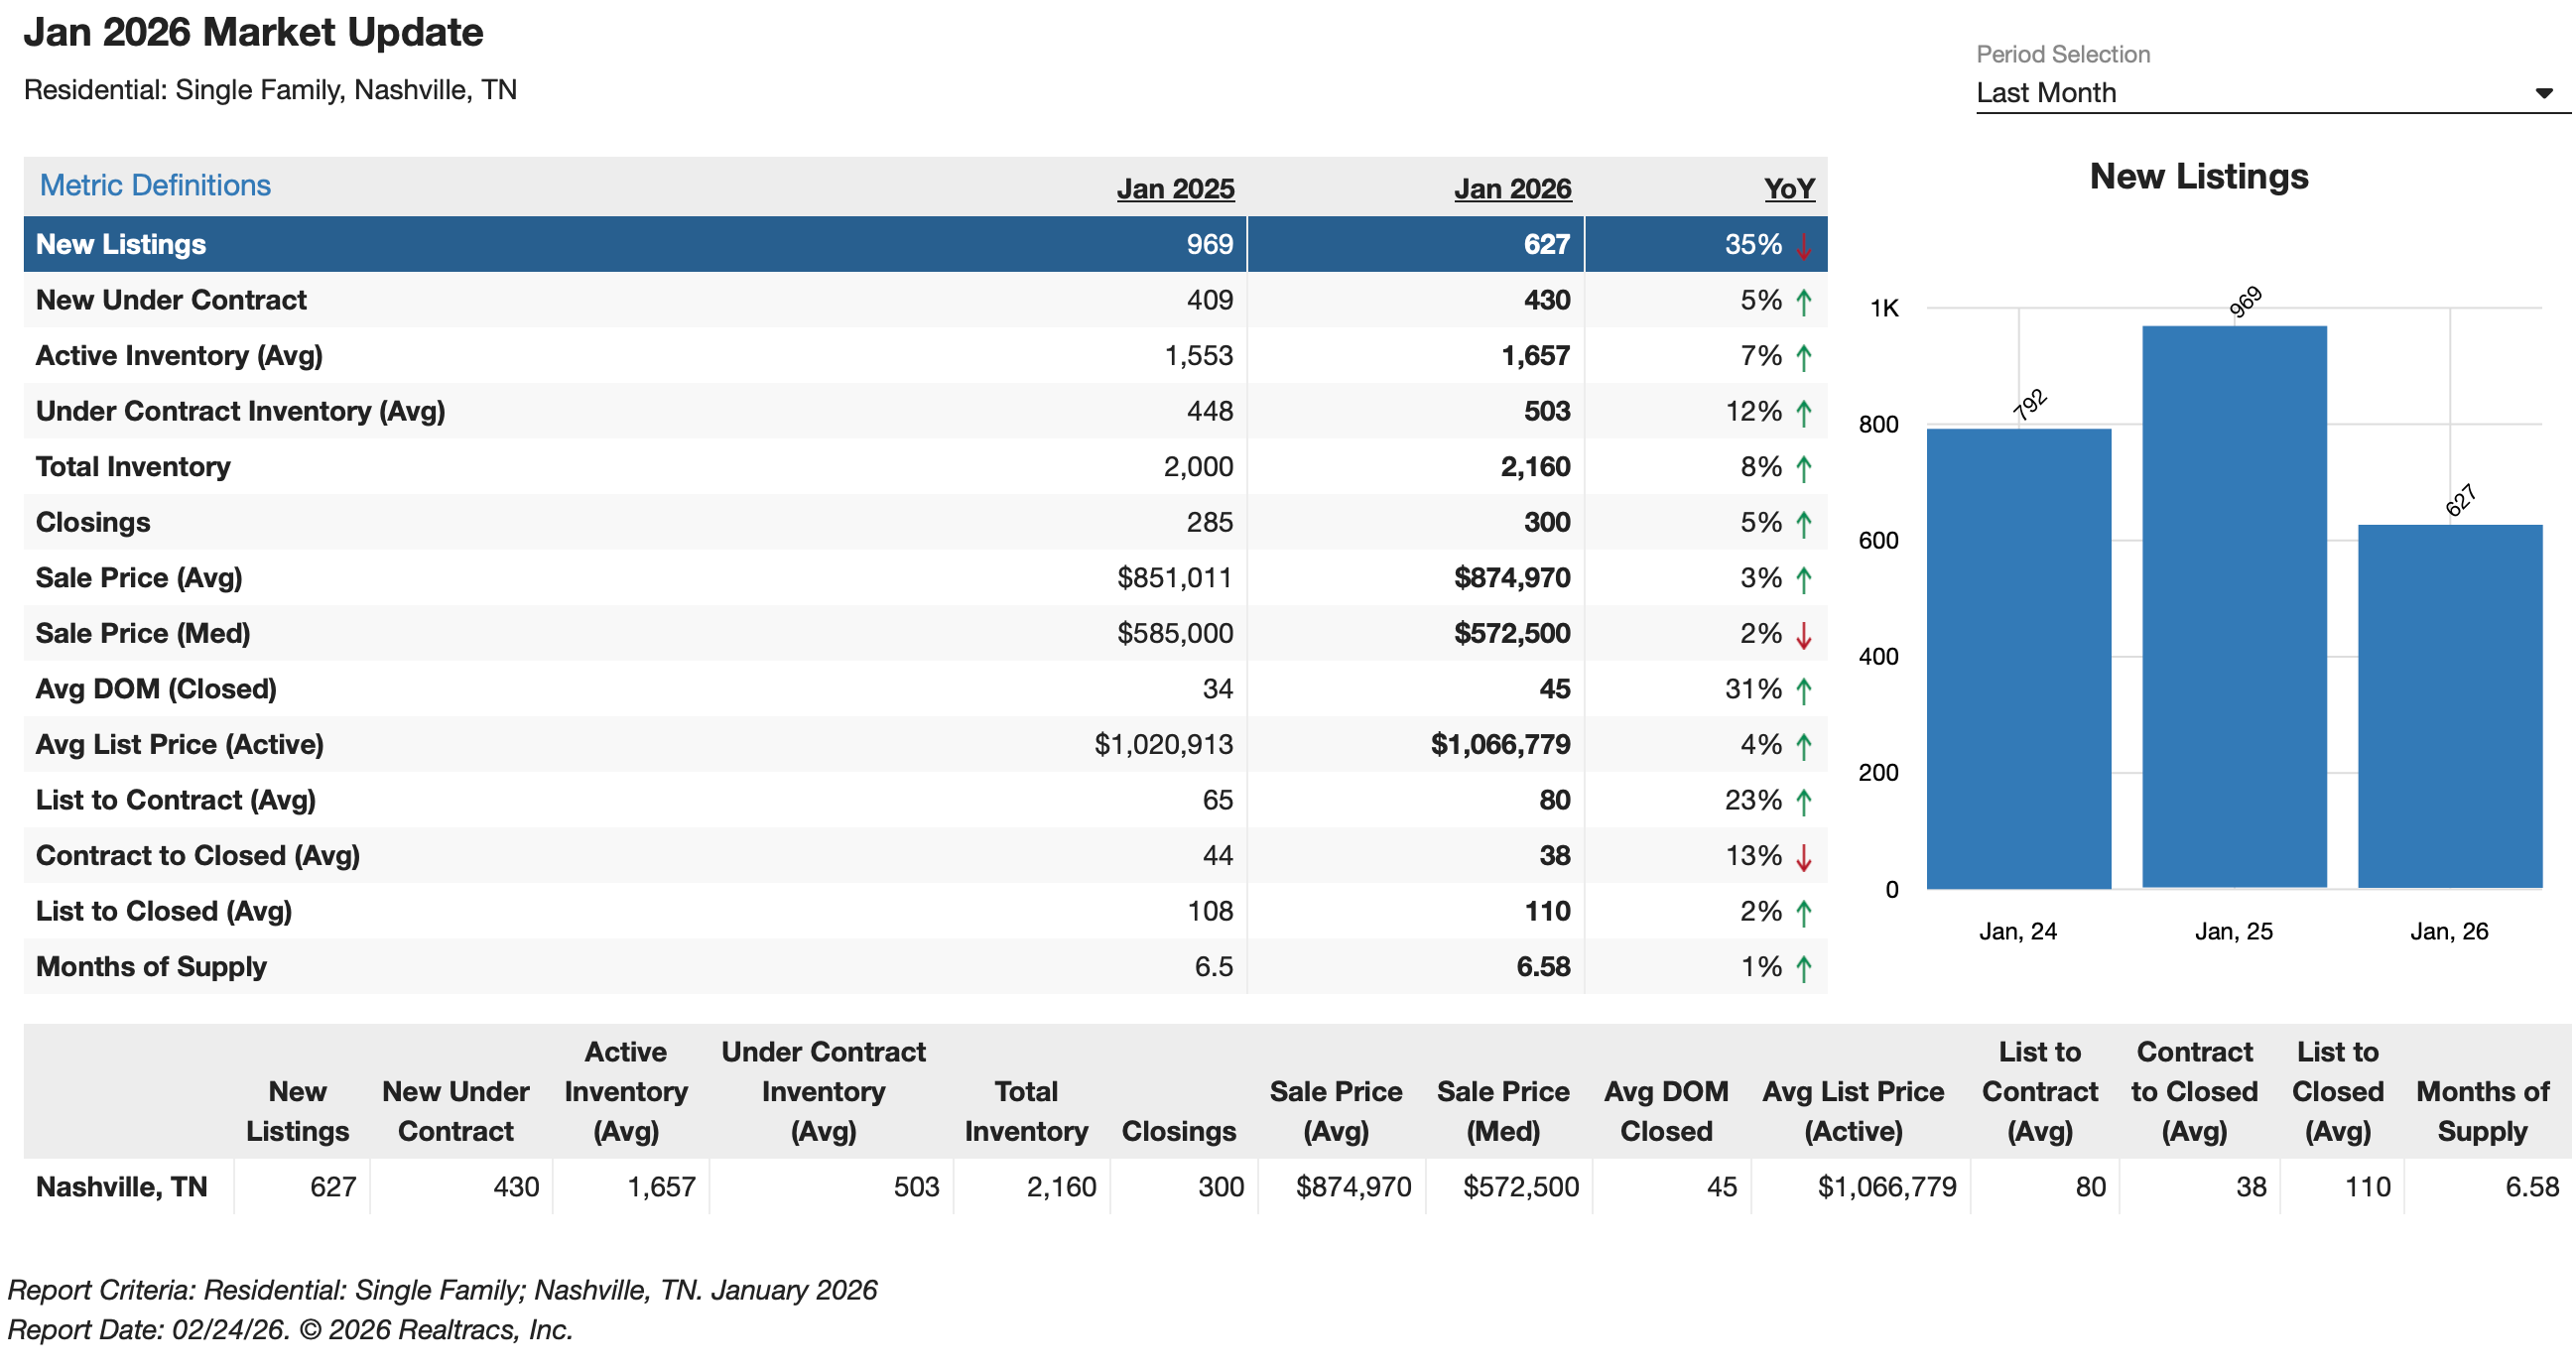2576x1371 pixels.
Task: Click the YoY column header
Action: (x=1788, y=189)
